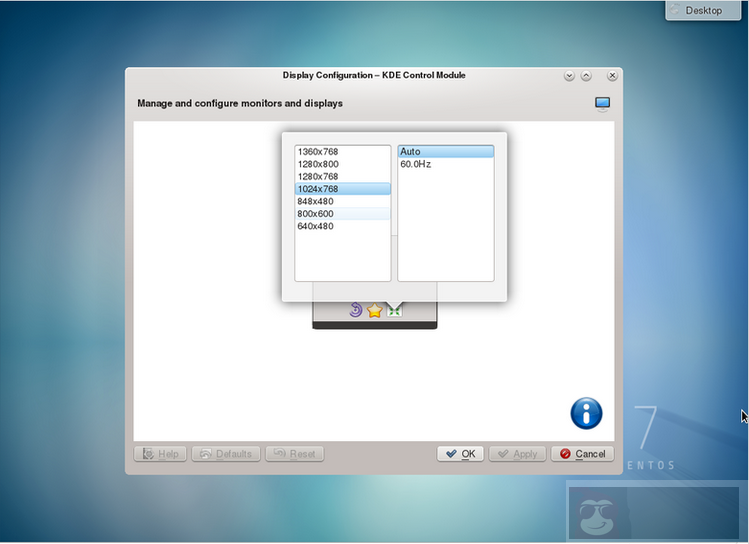Click the green arrows resolution icon
The width and height of the screenshot is (749, 544).
click(x=394, y=311)
